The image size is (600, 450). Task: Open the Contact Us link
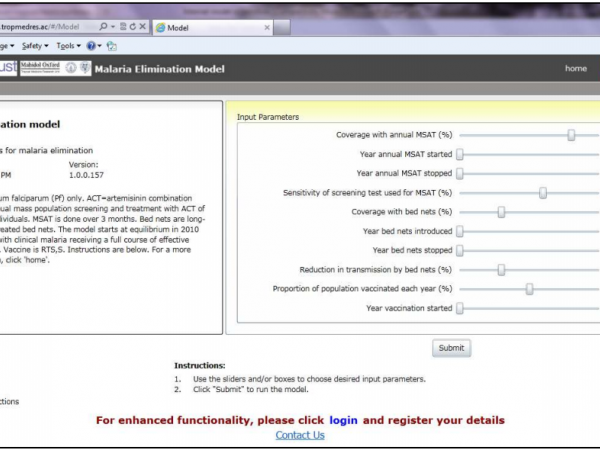300,435
